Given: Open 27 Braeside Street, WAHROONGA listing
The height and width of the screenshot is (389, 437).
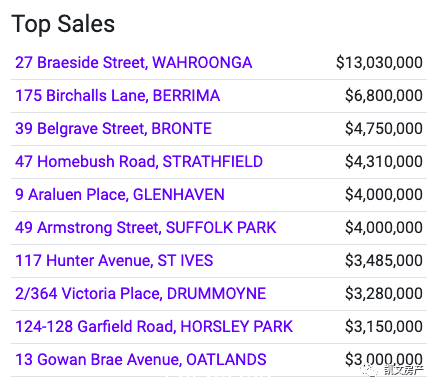Looking at the screenshot, I should [x=133, y=63].
